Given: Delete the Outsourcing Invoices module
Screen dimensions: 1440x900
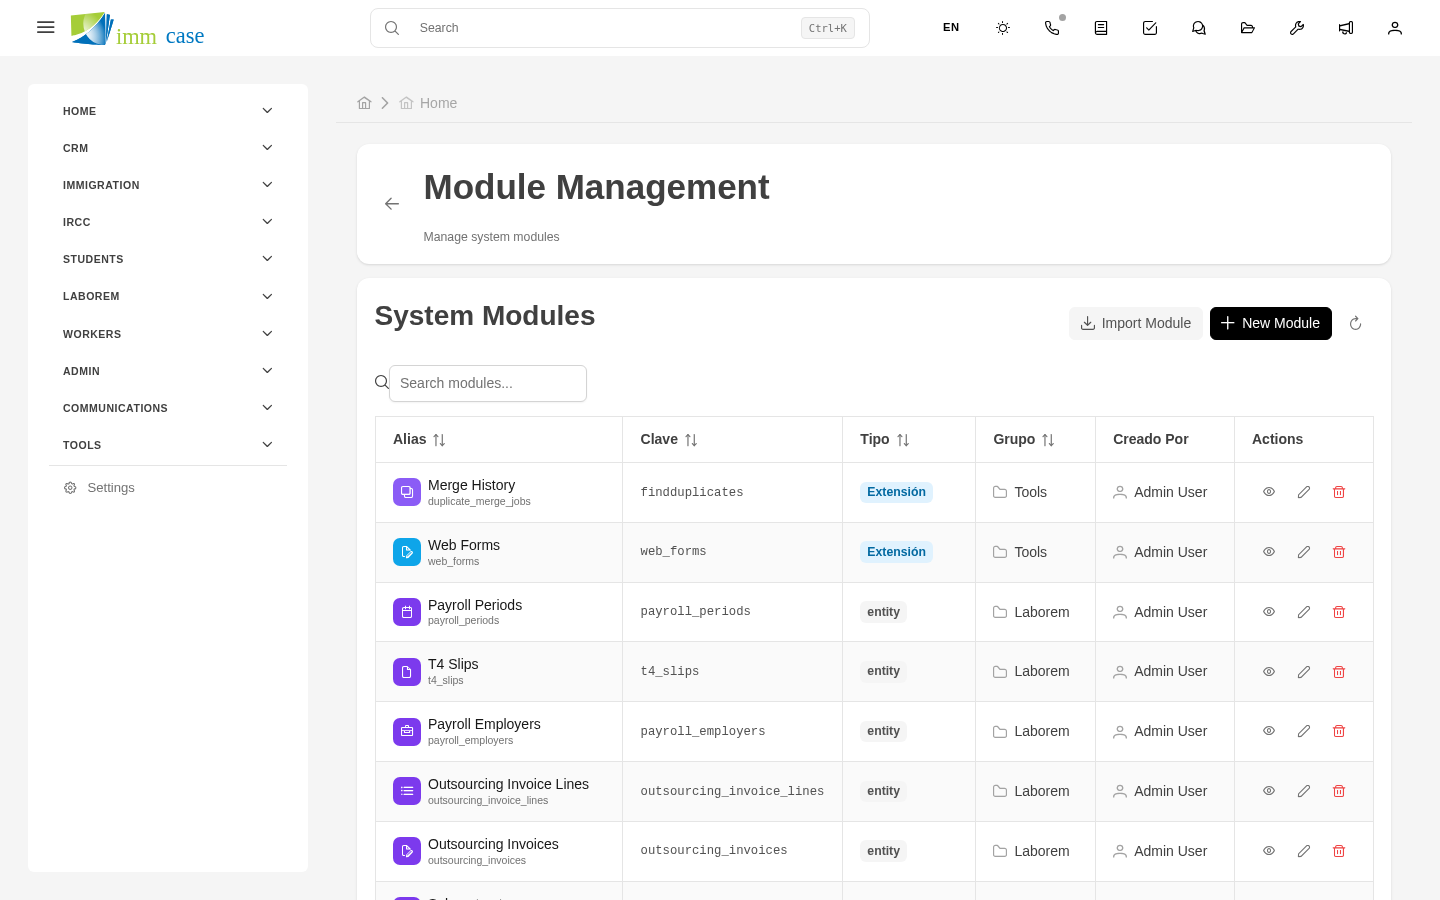Looking at the screenshot, I should click(1339, 851).
